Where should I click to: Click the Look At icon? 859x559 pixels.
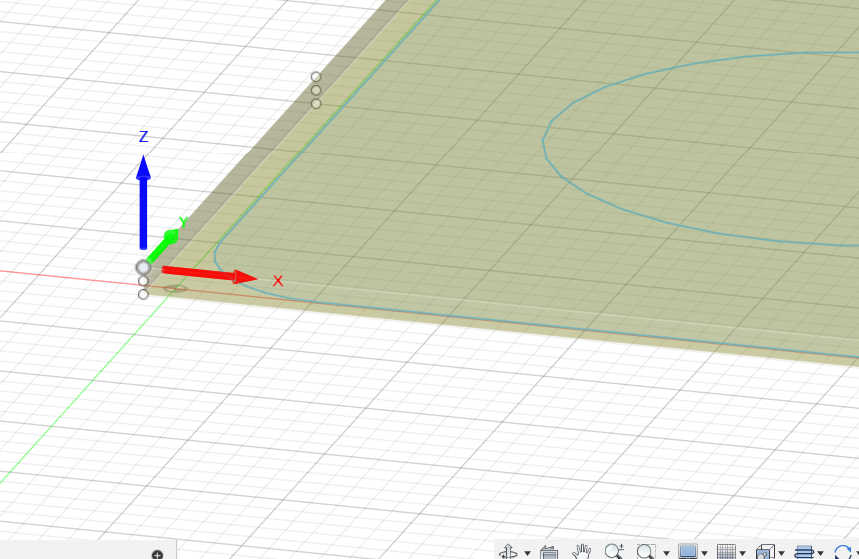548,552
